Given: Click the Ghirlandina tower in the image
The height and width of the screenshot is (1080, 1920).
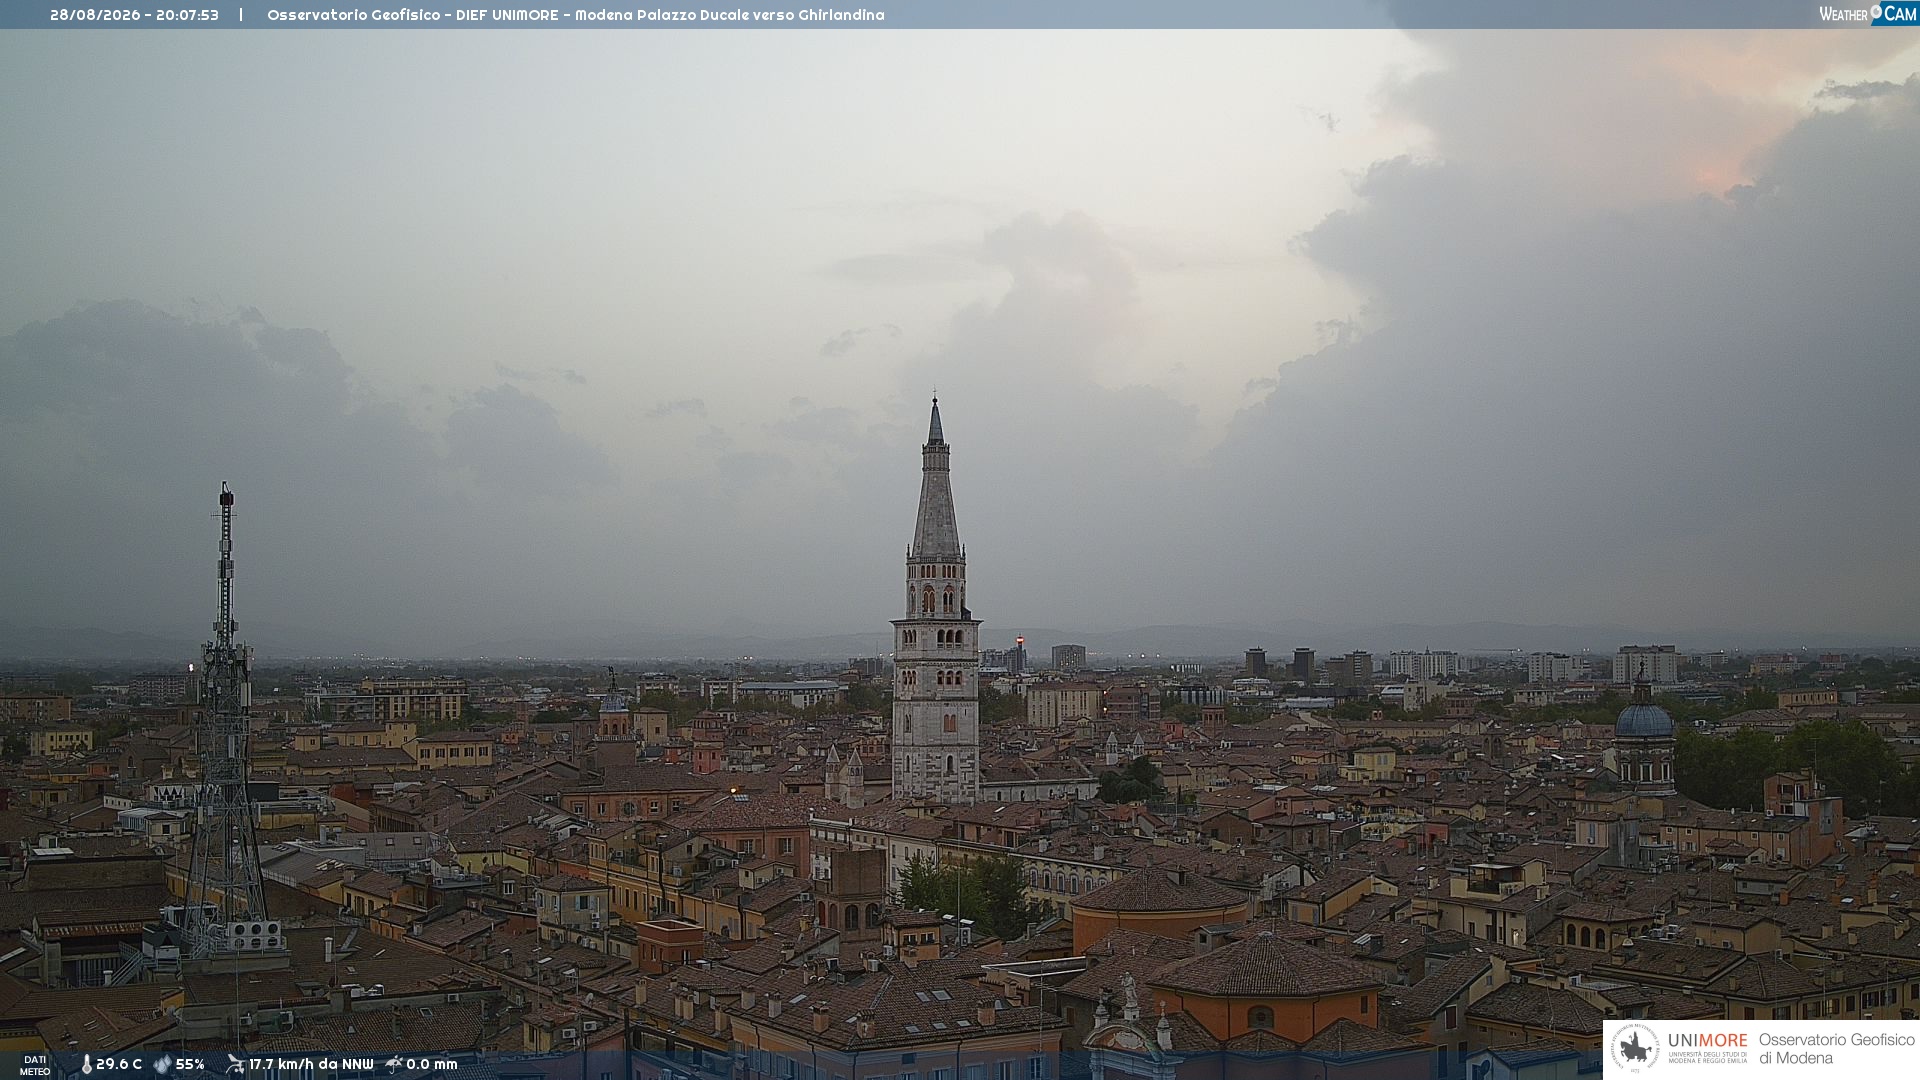Looking at the screenshot, I should [x=936, y=600].
